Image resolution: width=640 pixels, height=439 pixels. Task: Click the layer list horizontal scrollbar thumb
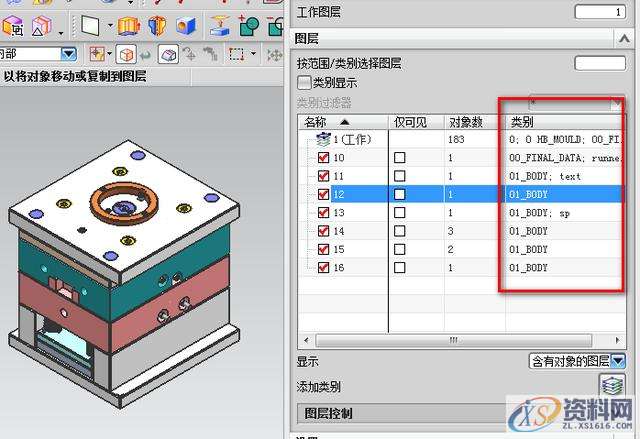coord(453,340)
